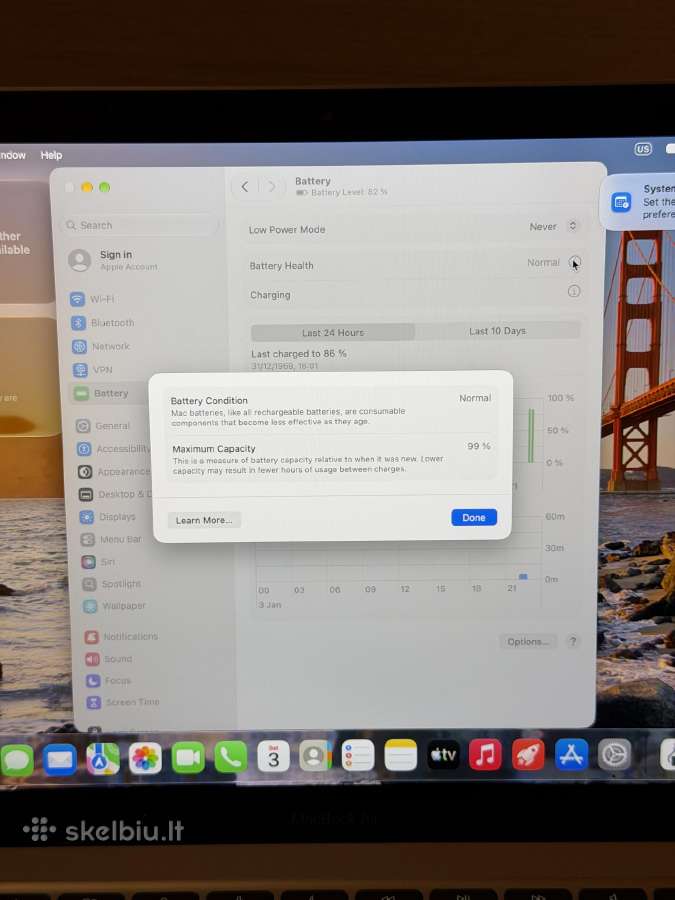This screenshot has width=675, height=900.
Task: Click the System notification banner
Action: 638,202
